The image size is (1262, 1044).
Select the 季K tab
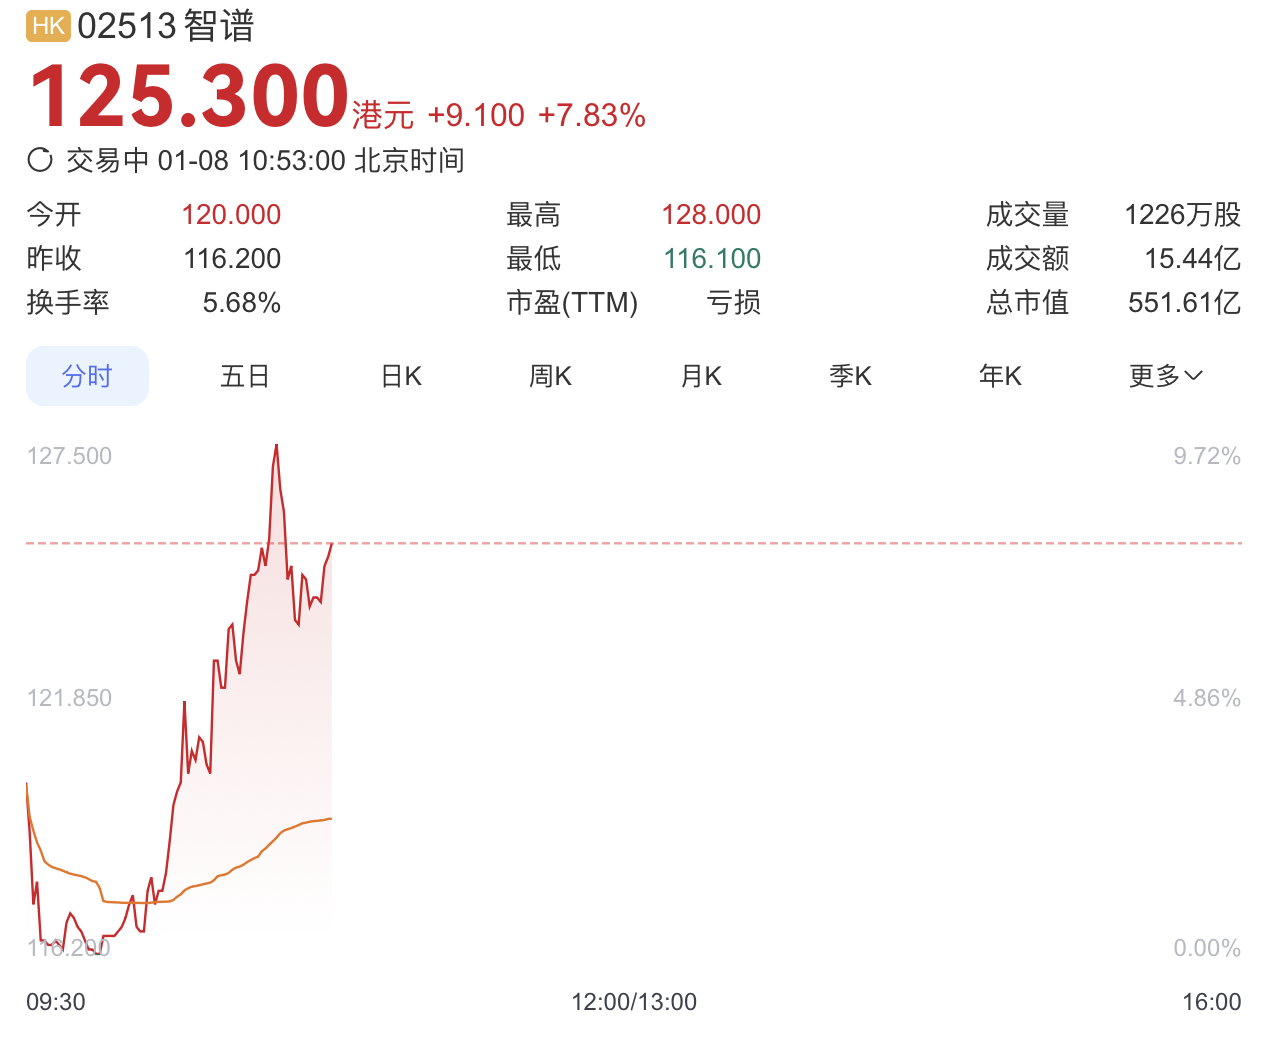850,376
